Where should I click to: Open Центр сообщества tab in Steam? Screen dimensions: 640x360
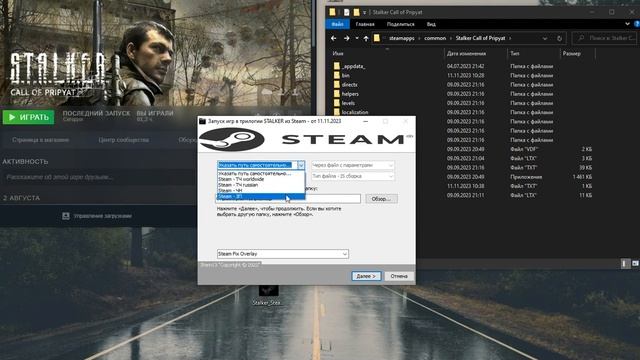coord(123,140)
